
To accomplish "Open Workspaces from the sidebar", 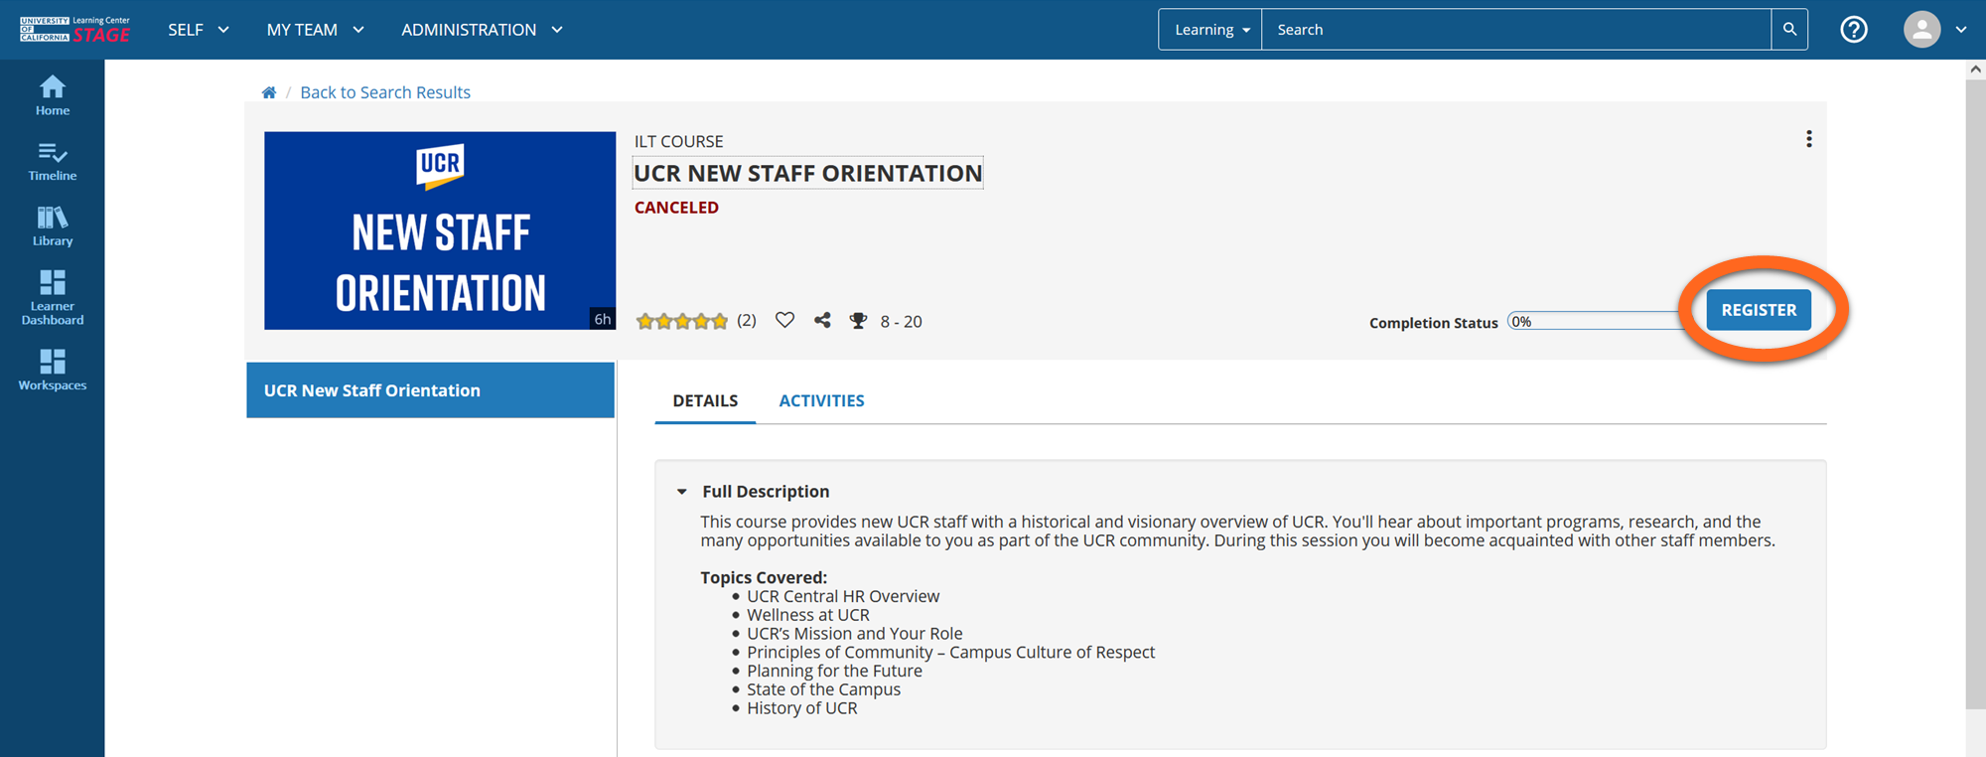I will [52, 369].
